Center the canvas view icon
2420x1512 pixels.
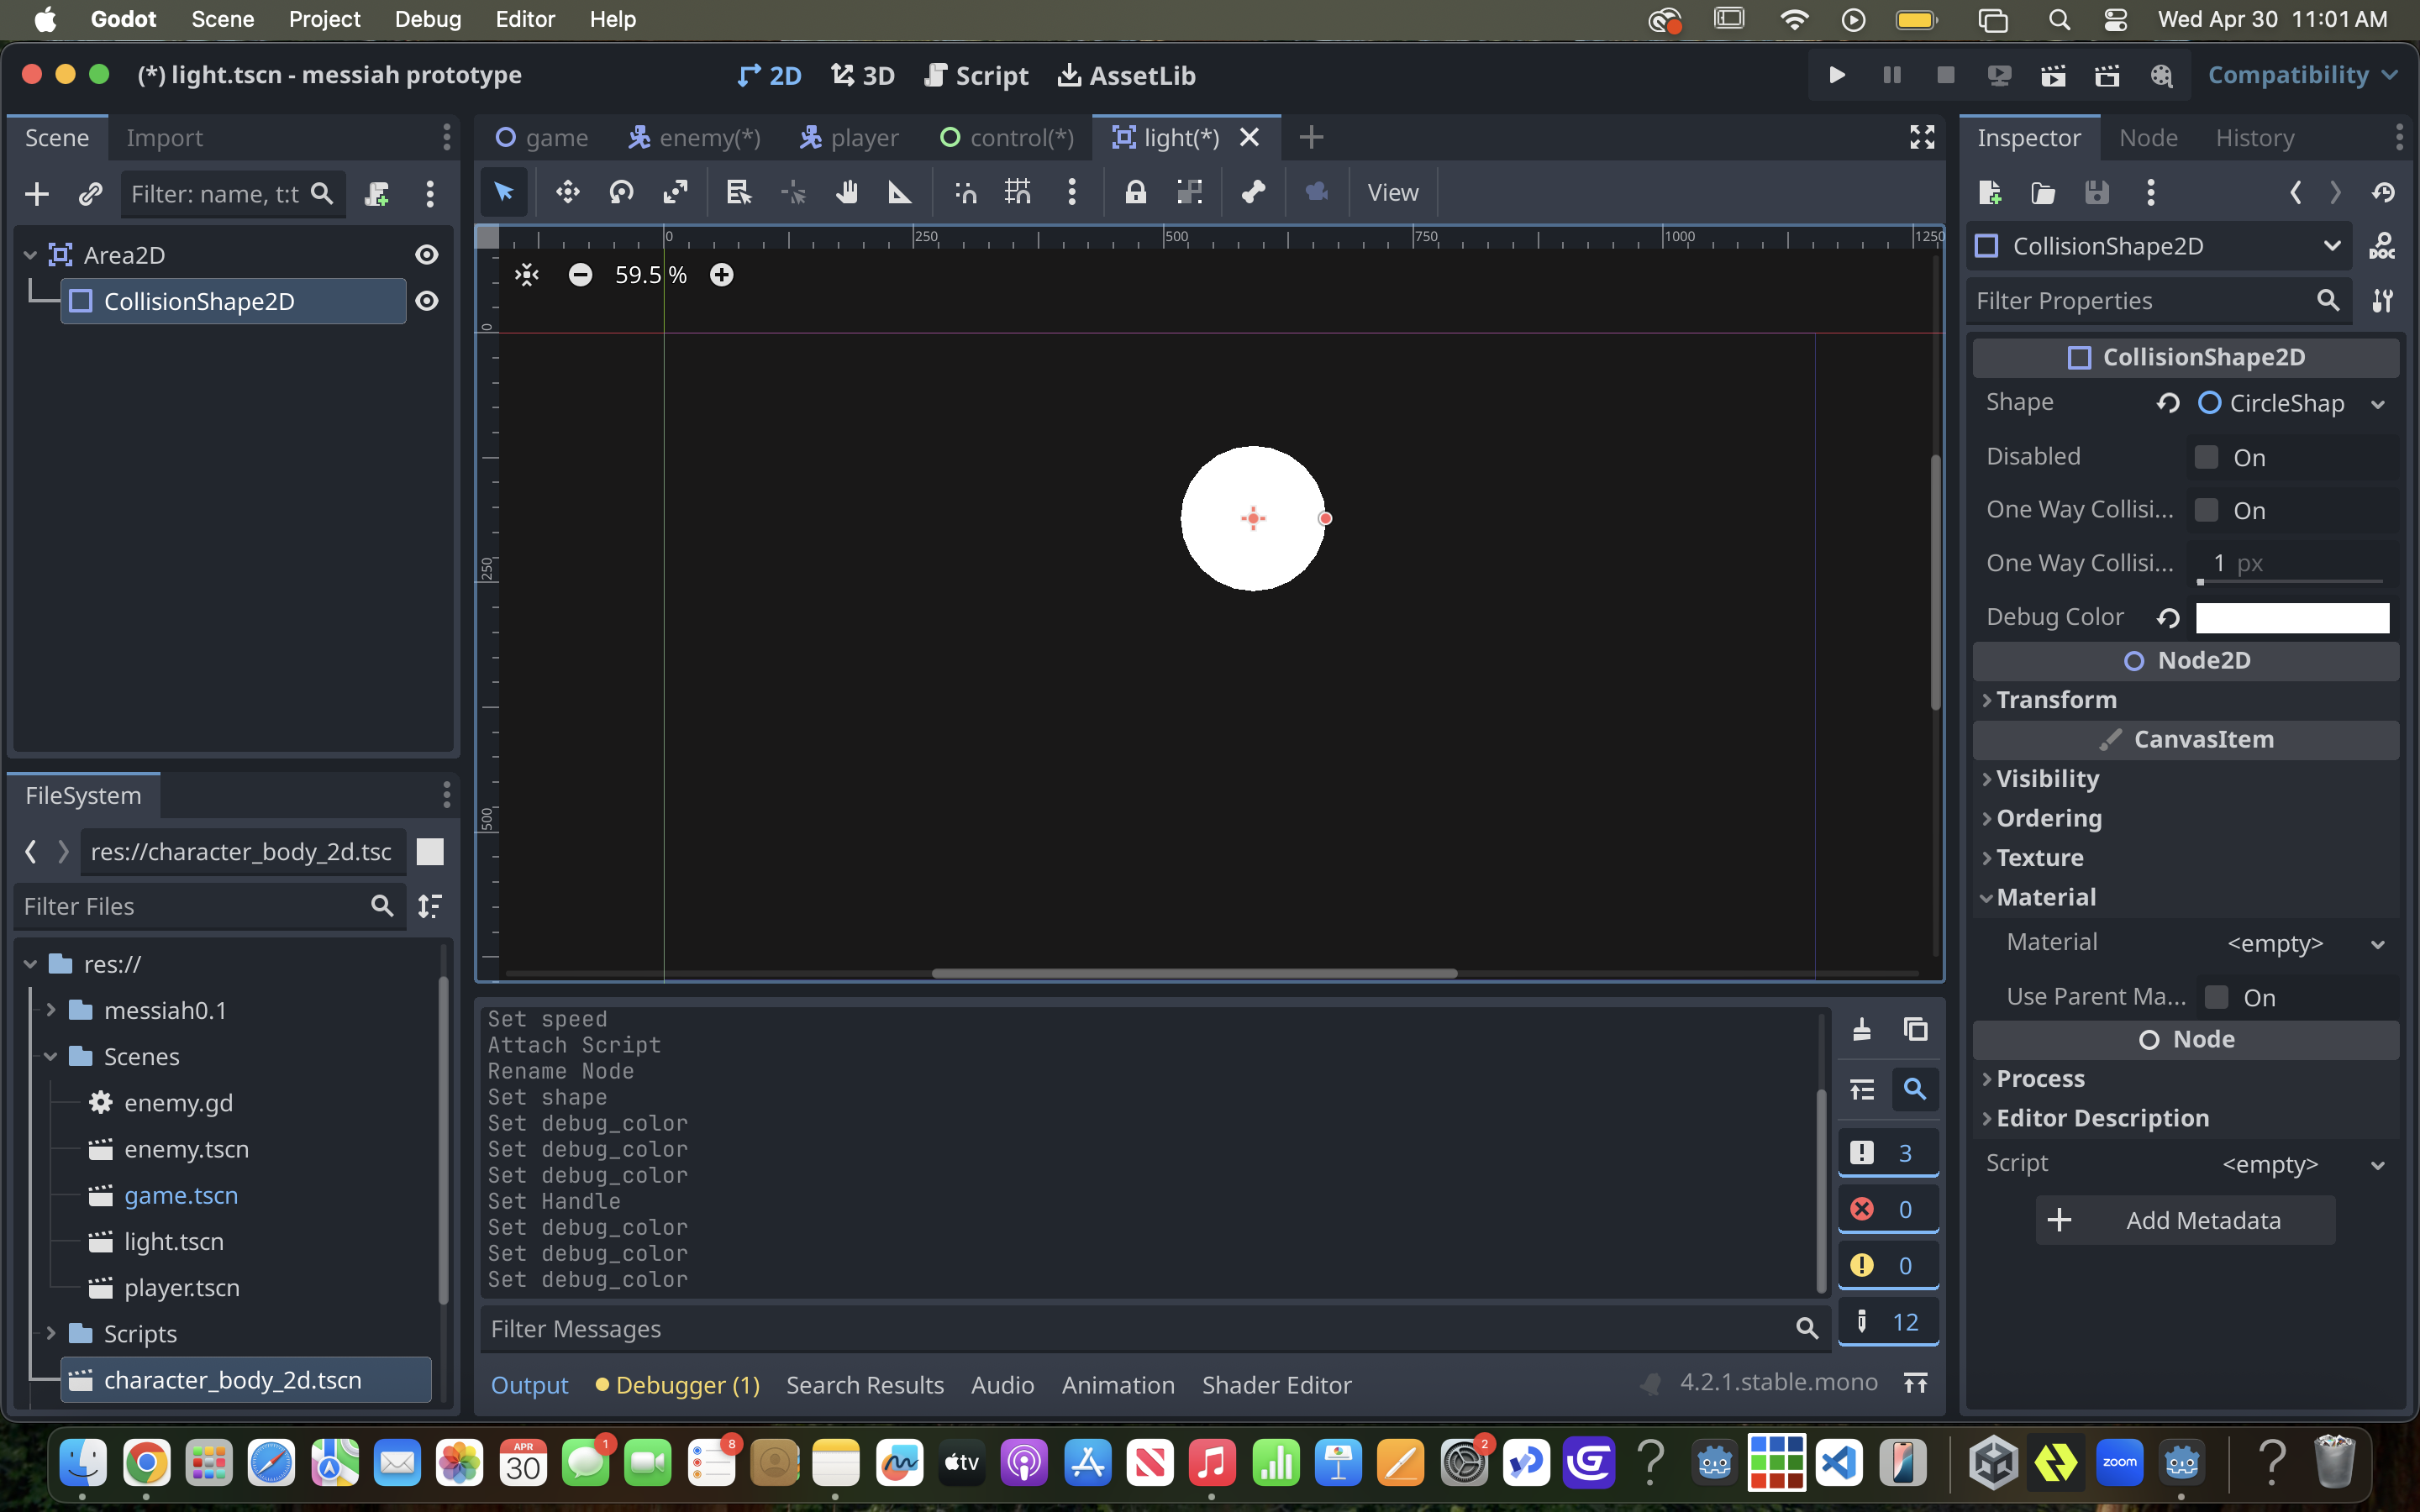[527, 275]
